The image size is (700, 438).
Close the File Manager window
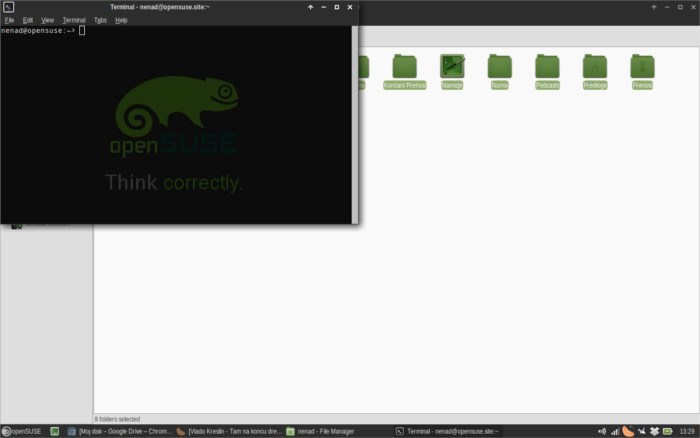pyautogui.click(x=693, y=7)
